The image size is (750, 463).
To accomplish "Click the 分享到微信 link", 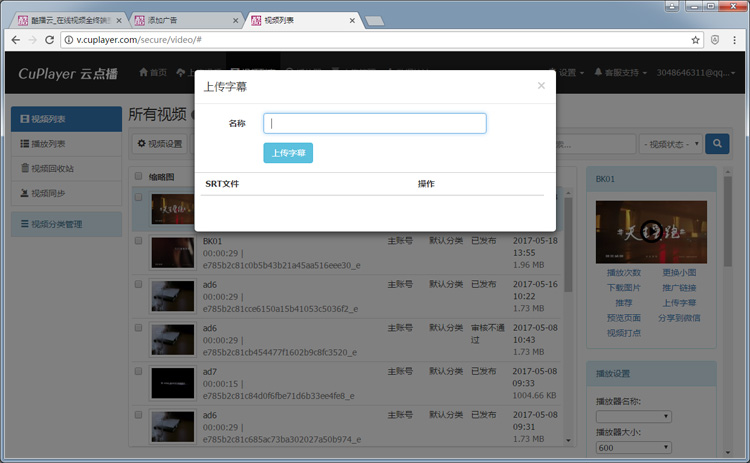I will [680, 318].
